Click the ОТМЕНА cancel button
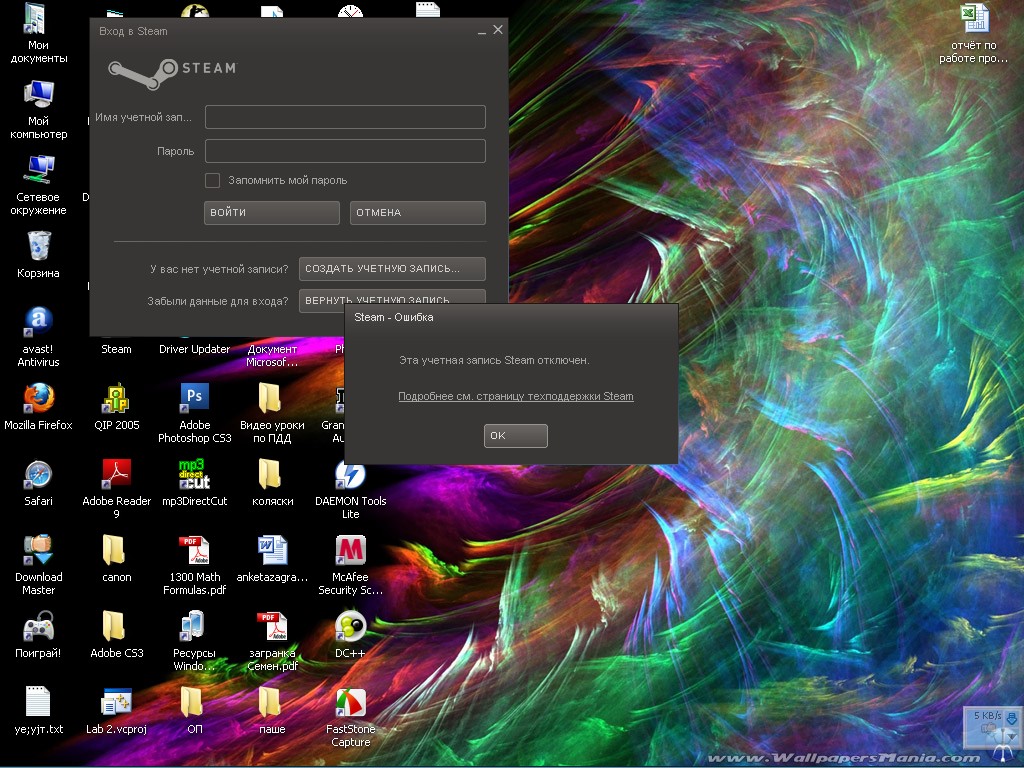Screen dimensions: 1024x768 417,213
